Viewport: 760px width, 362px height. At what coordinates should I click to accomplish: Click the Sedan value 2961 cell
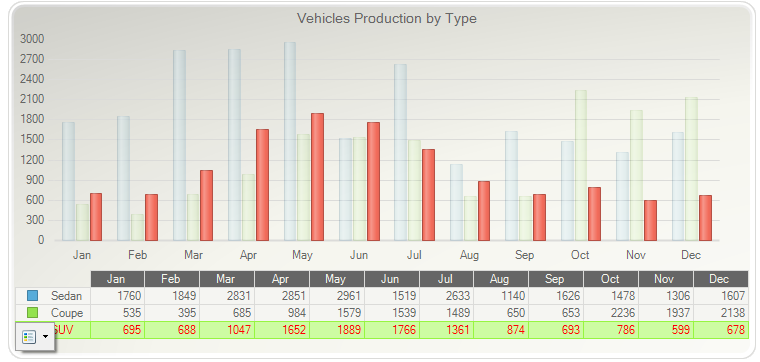[x=337, y=296]
